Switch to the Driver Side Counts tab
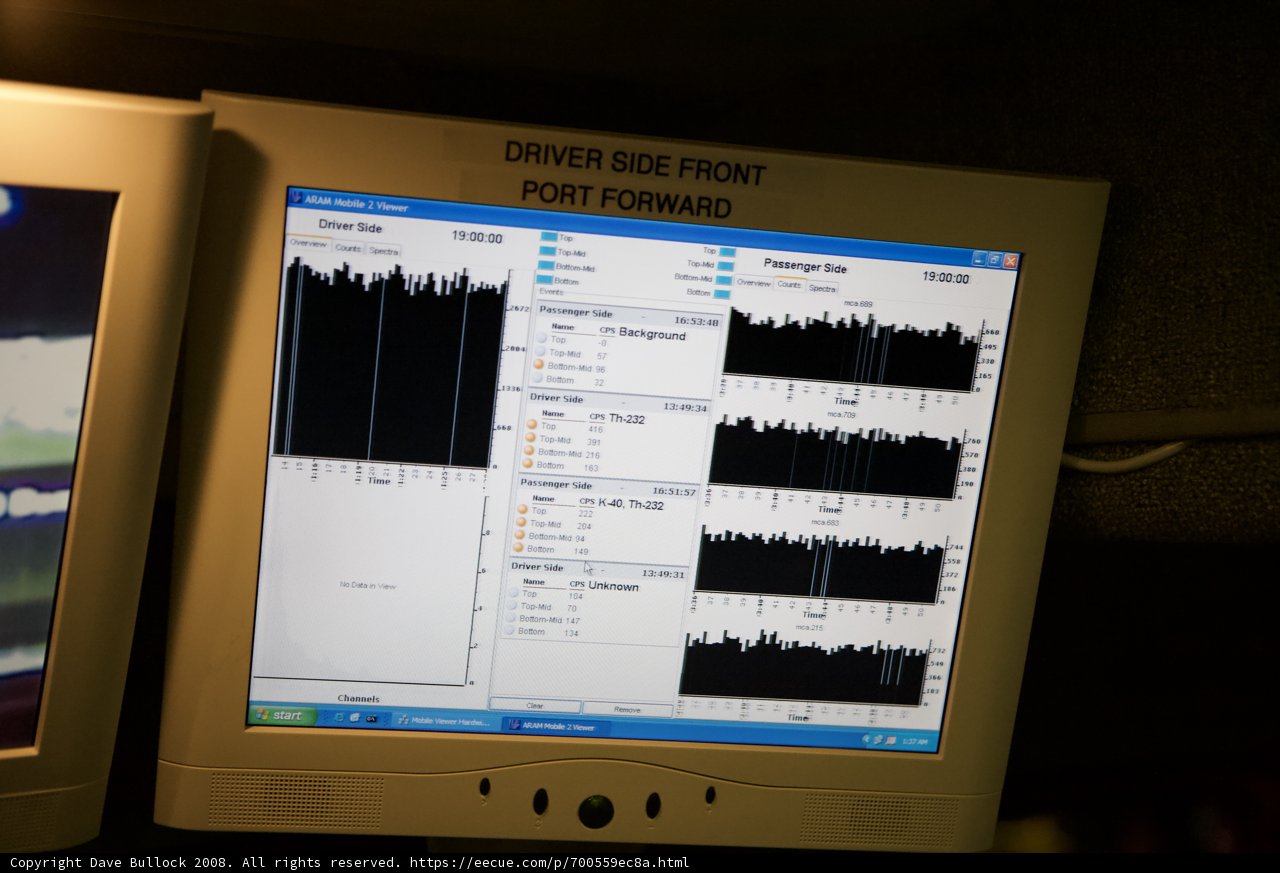 (x=348, y=248)
